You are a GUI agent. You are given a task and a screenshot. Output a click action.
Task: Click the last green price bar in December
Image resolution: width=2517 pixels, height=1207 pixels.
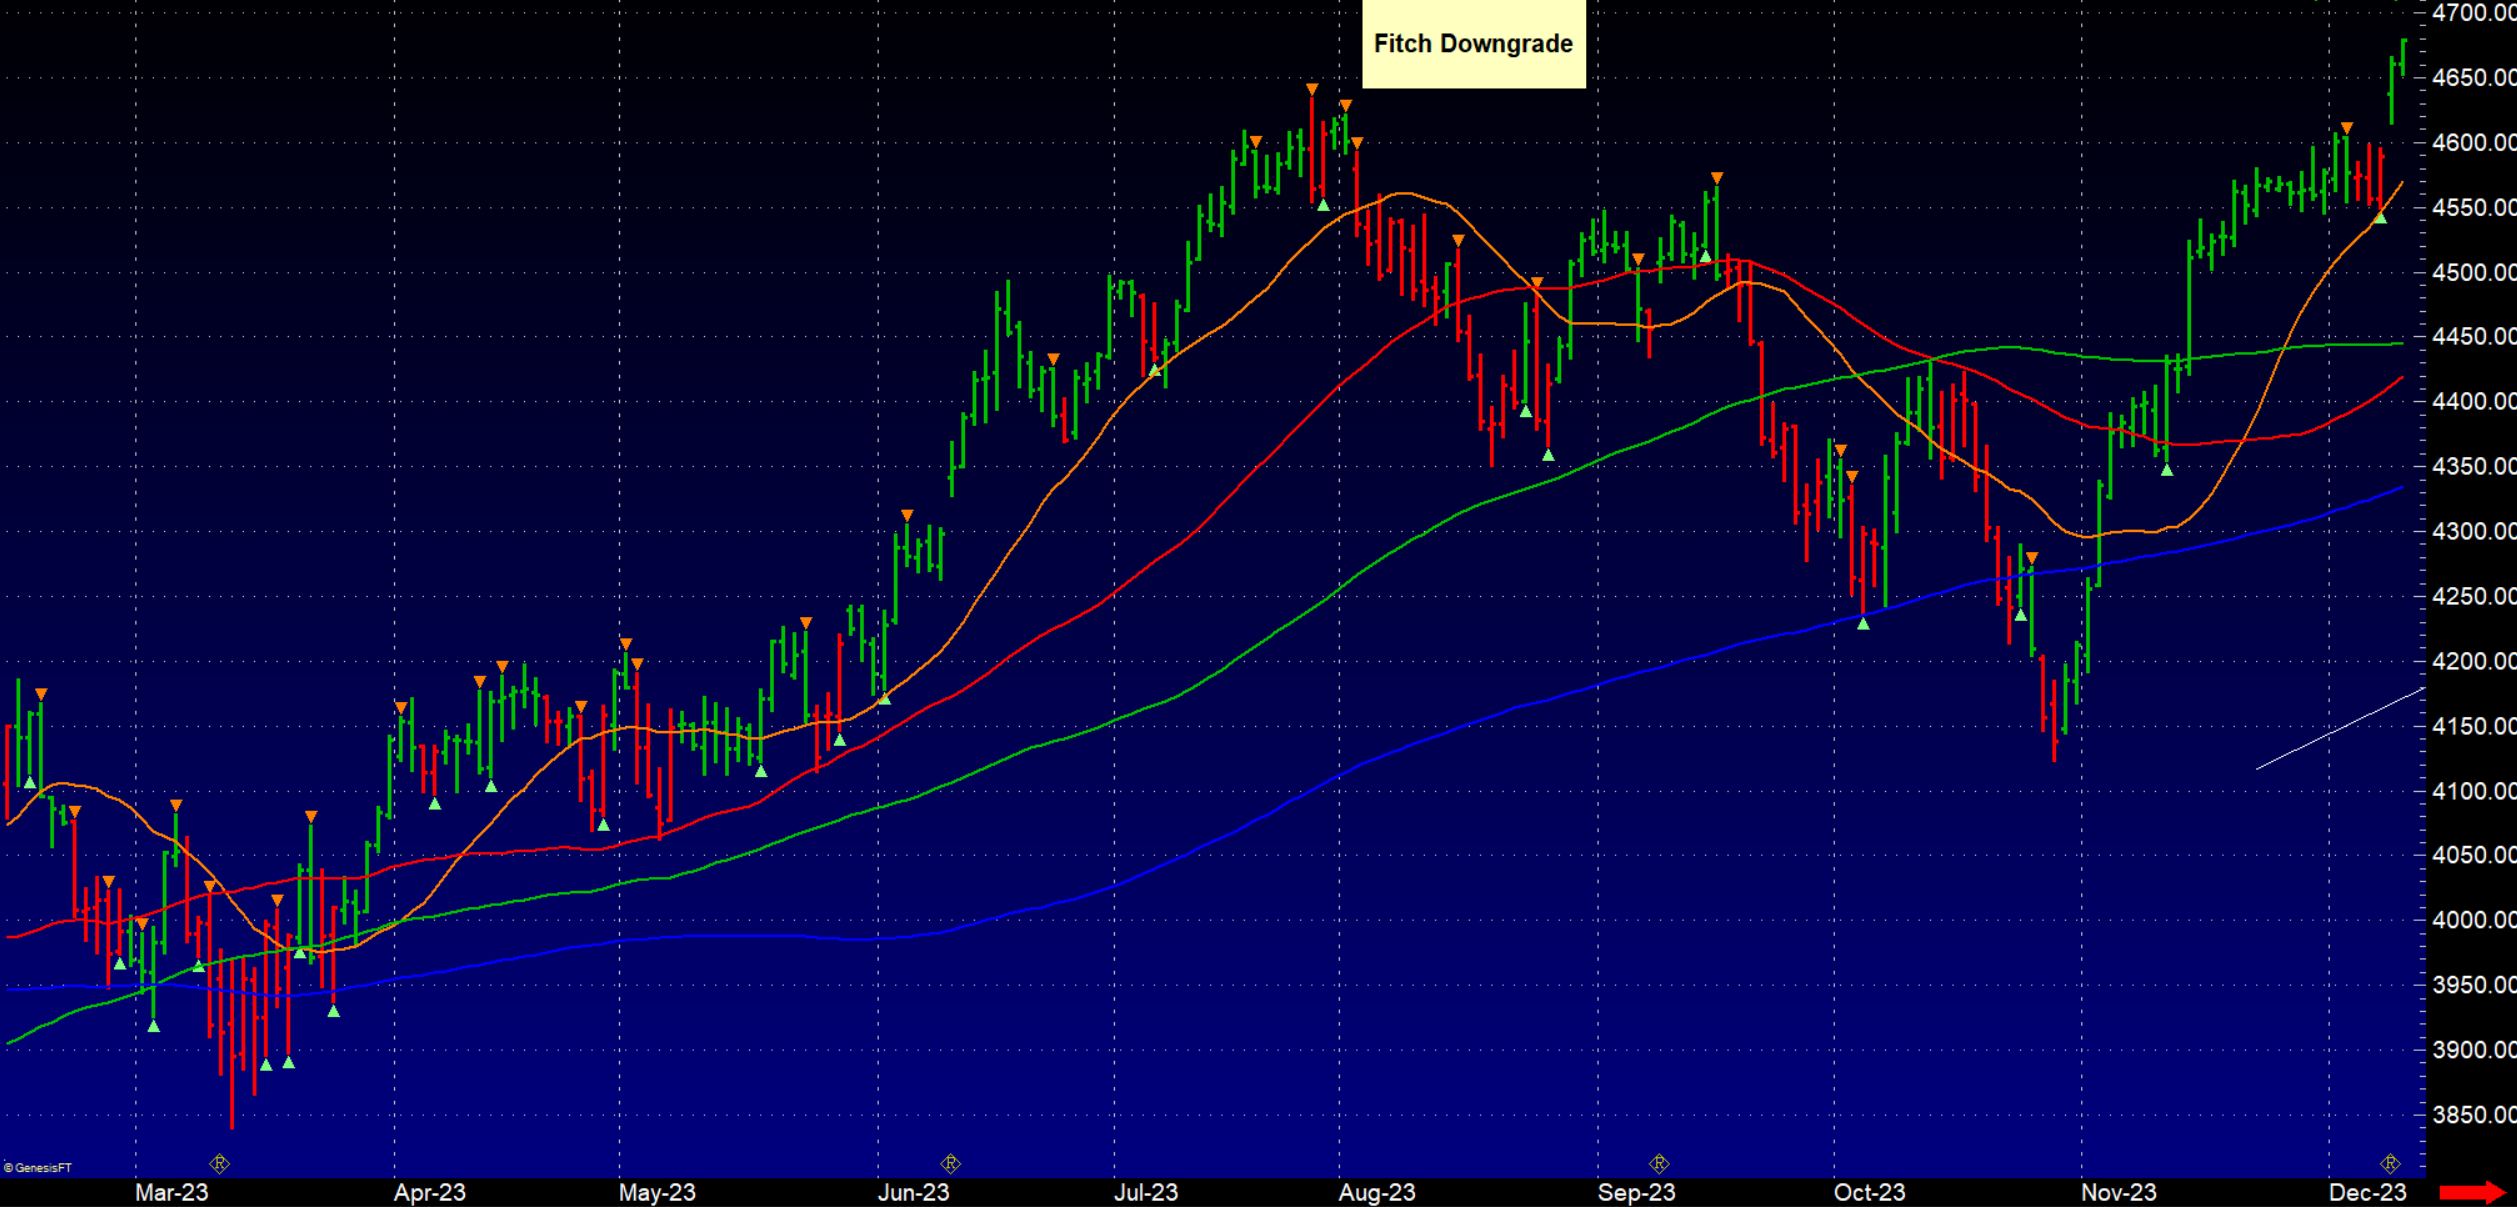pyautogui.click(x=2403, y=58)
